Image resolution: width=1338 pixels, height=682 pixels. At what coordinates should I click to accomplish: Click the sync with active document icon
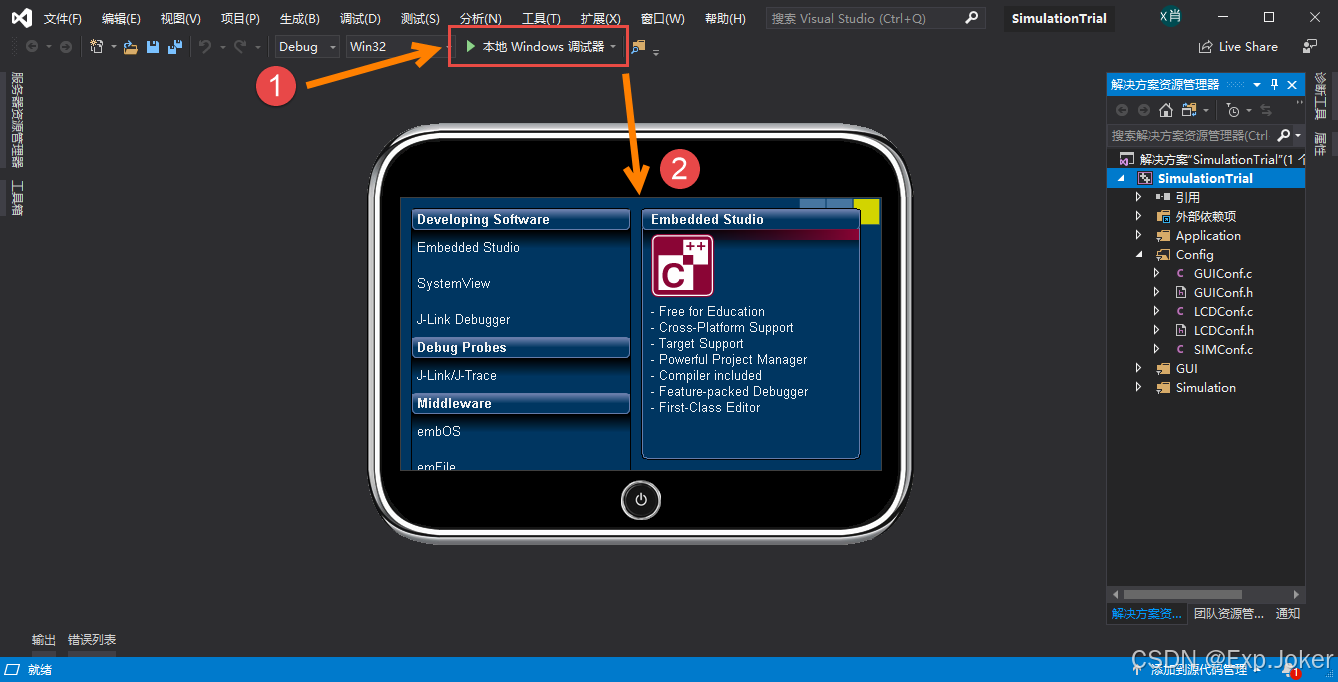point(1266,110)
